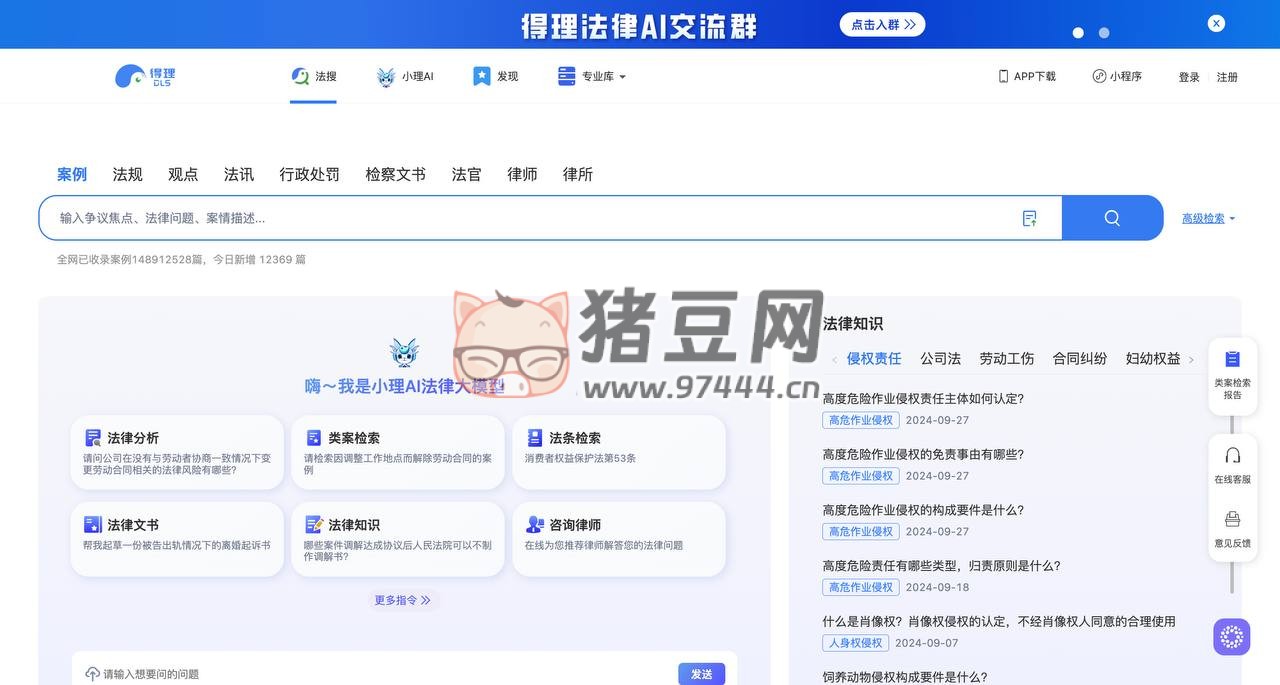Launch 在线客服 online customer service icon
The height and width of the screenshot is (685, 1280).
coord(1232,455)
